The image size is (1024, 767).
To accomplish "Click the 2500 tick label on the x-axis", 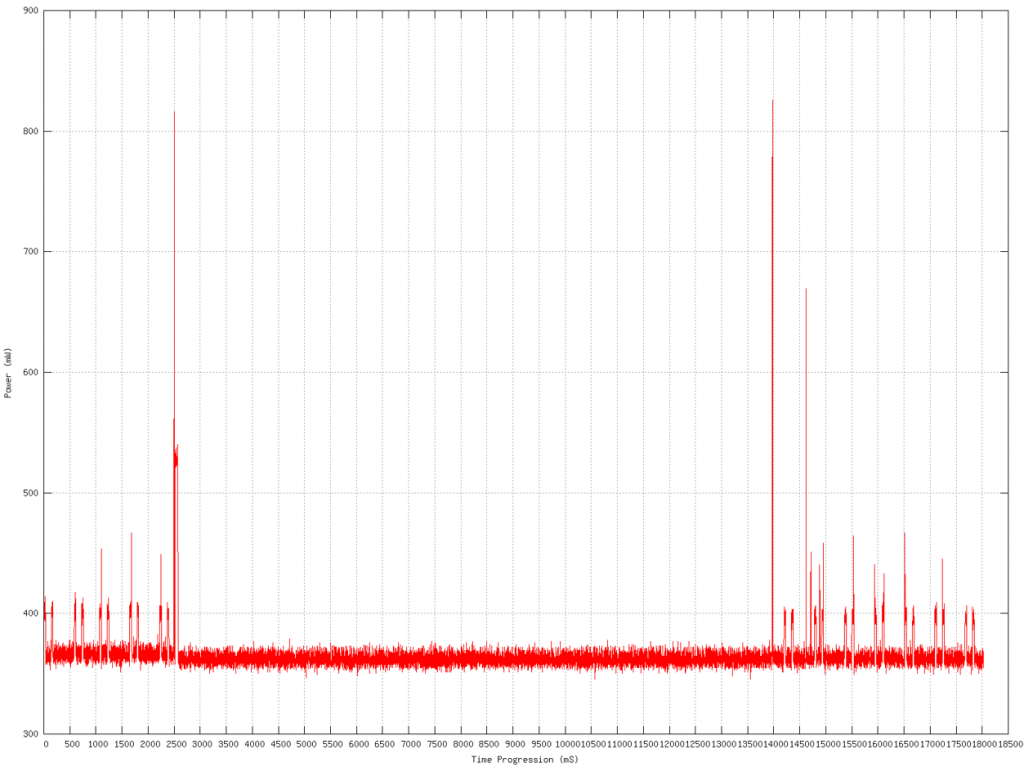I will 176,745.
